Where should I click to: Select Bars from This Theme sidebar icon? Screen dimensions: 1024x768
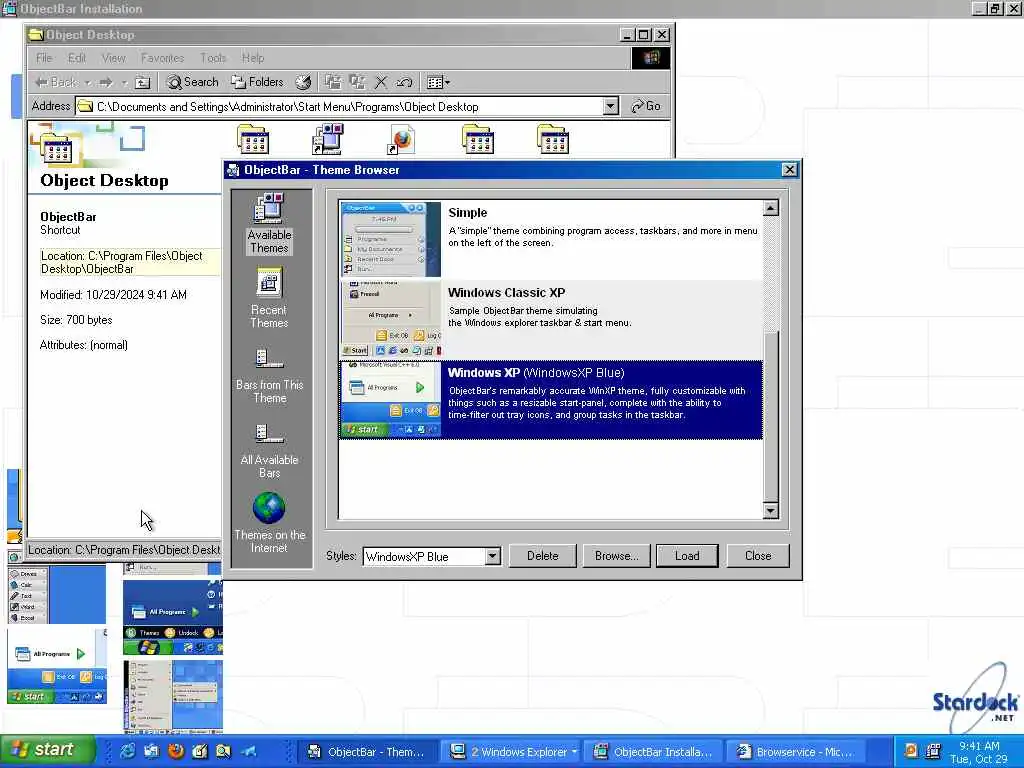[269, 375]
